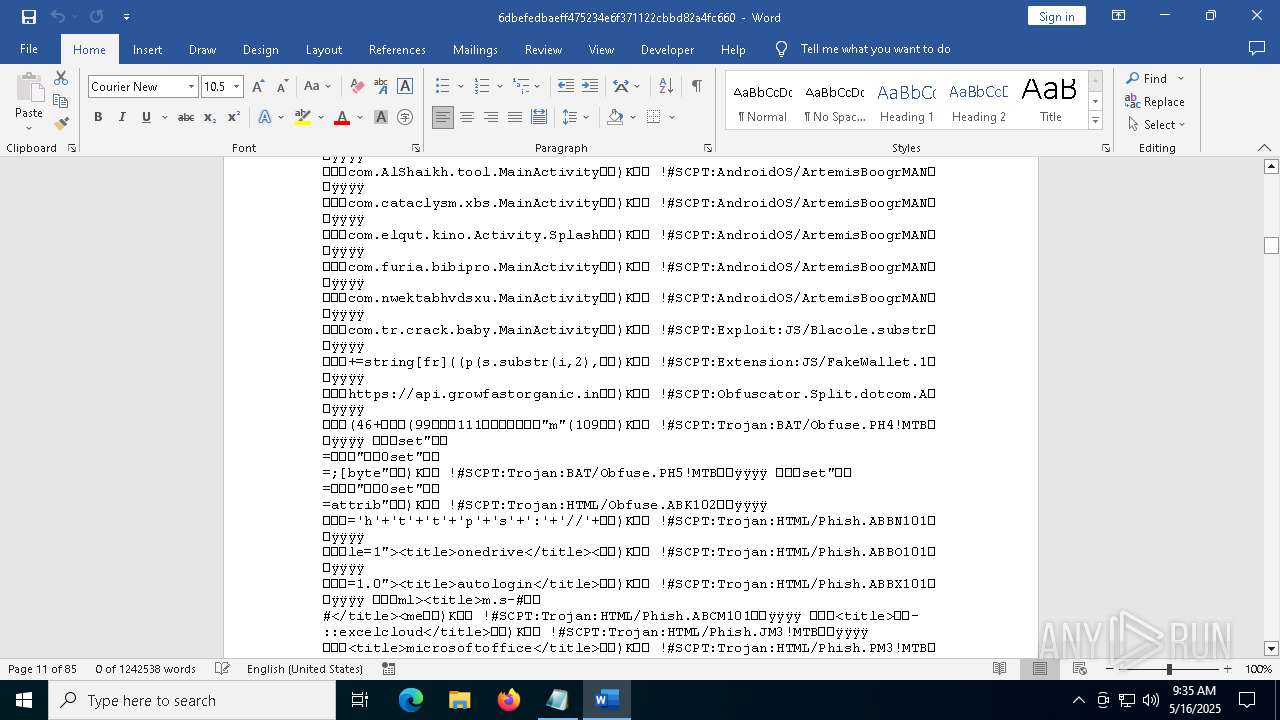Apply the yellow text highlight color

point(303,118)
